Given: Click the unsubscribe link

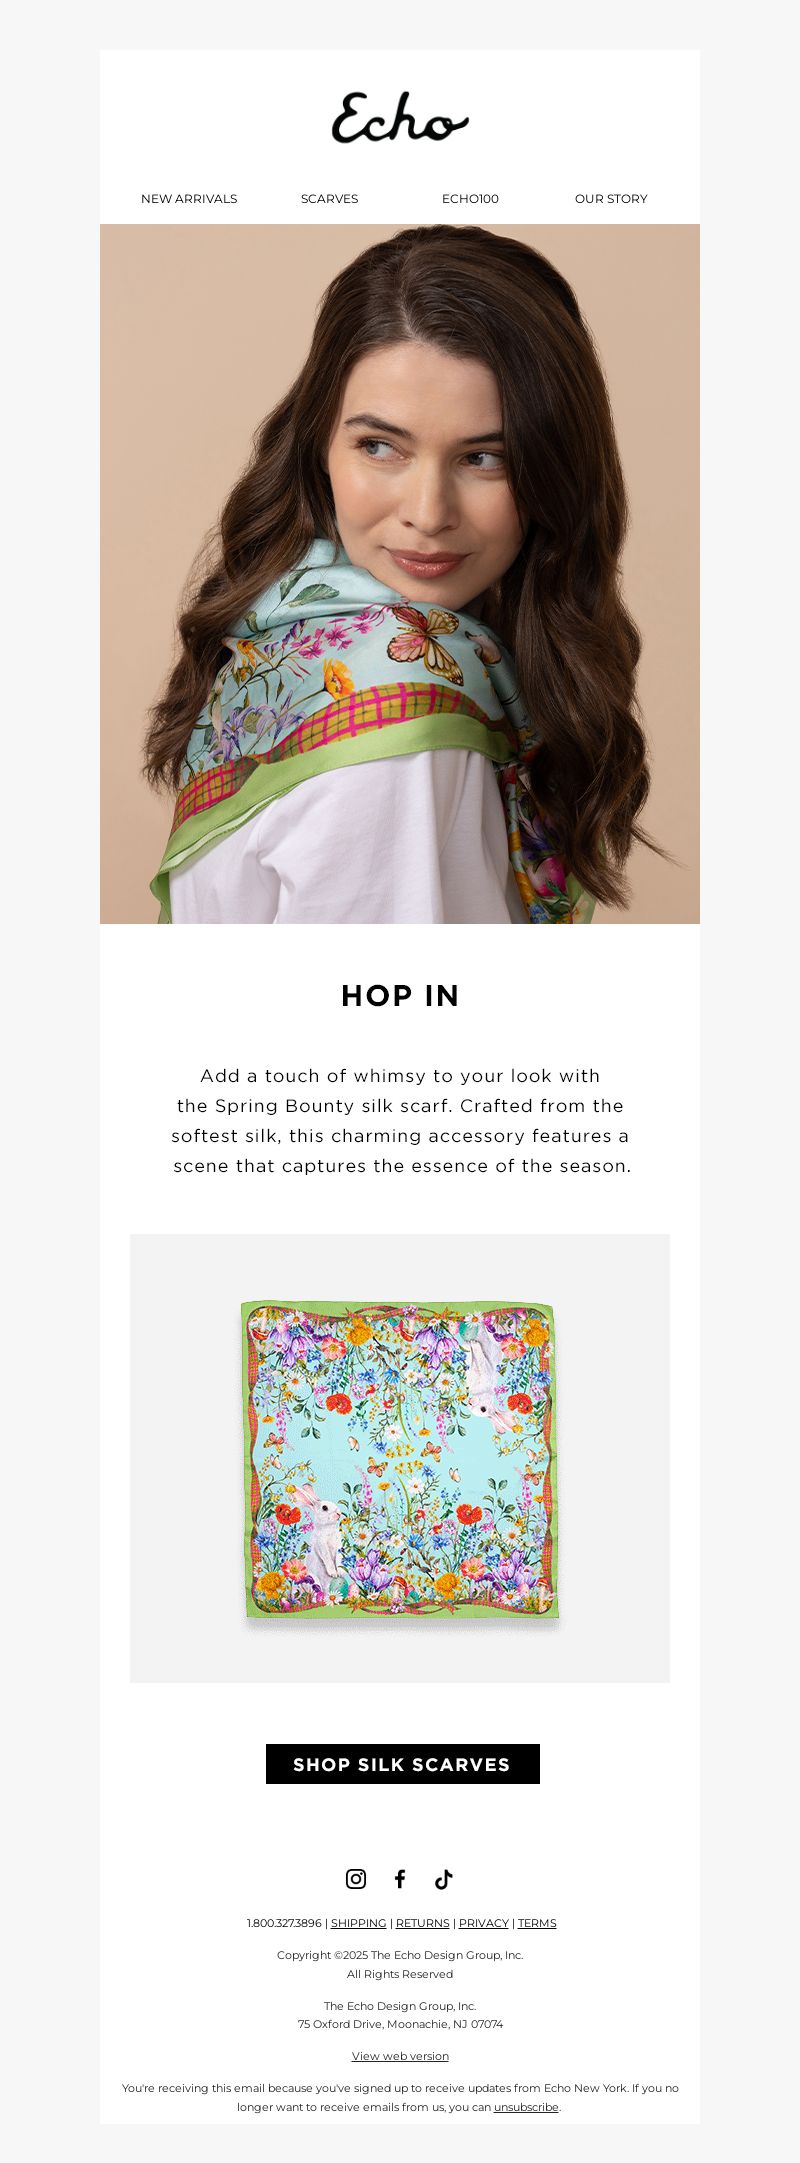Looking at the screenshot, I should click(526, 2107).
